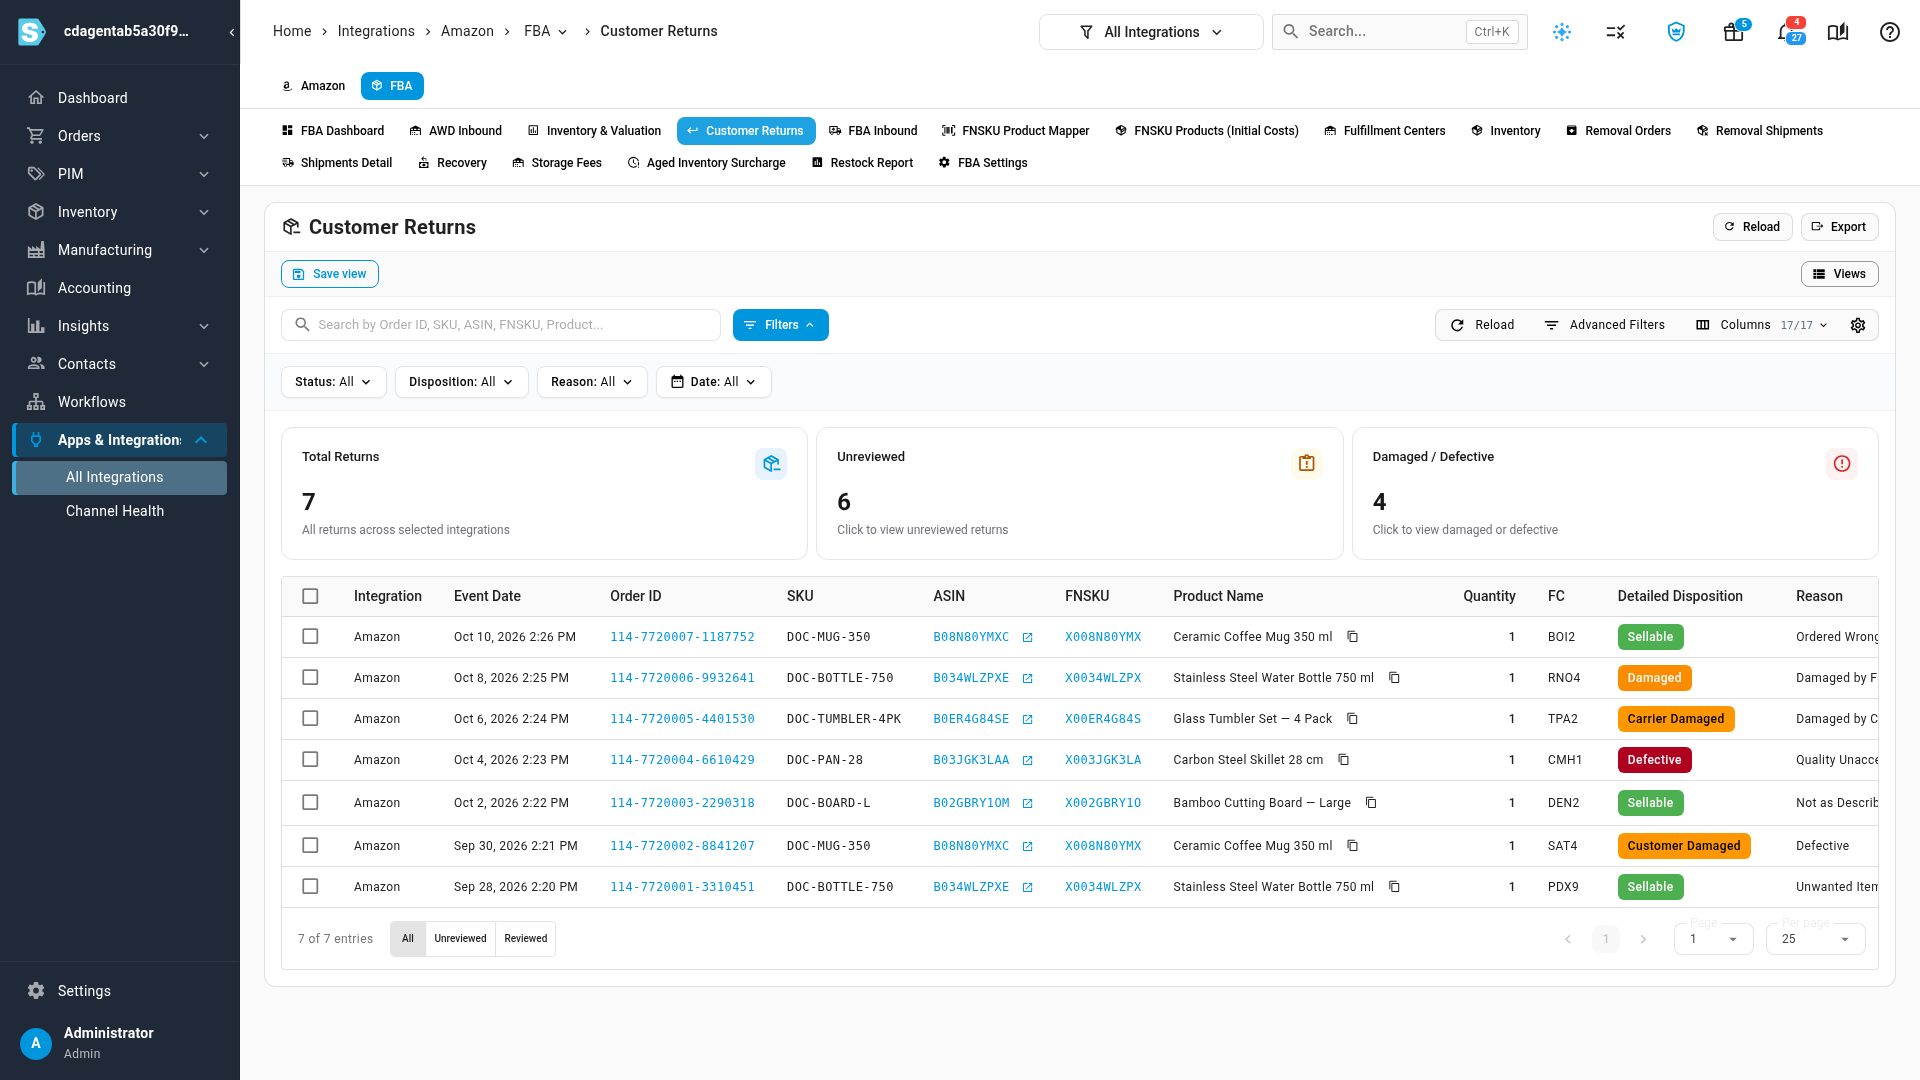Open the Status: All dropdown
1920x1080 pixels.
pyautogui.click(x=334, y=382)
